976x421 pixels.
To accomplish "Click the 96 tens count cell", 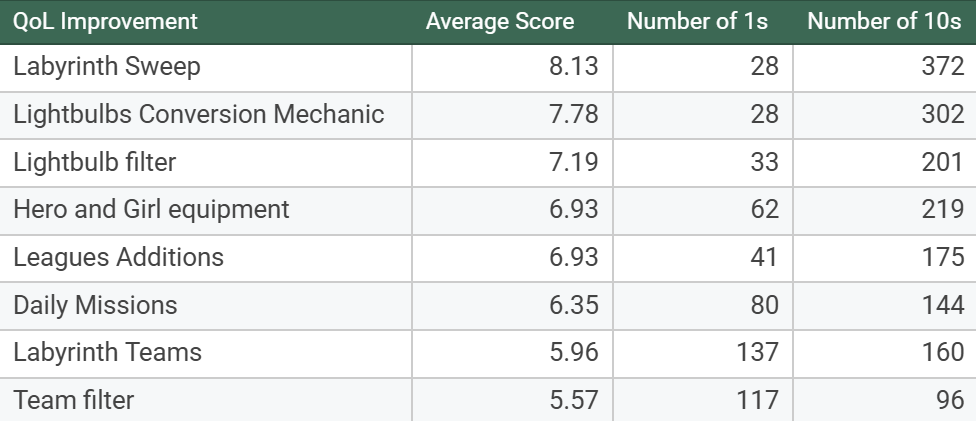I will point(884,400).
